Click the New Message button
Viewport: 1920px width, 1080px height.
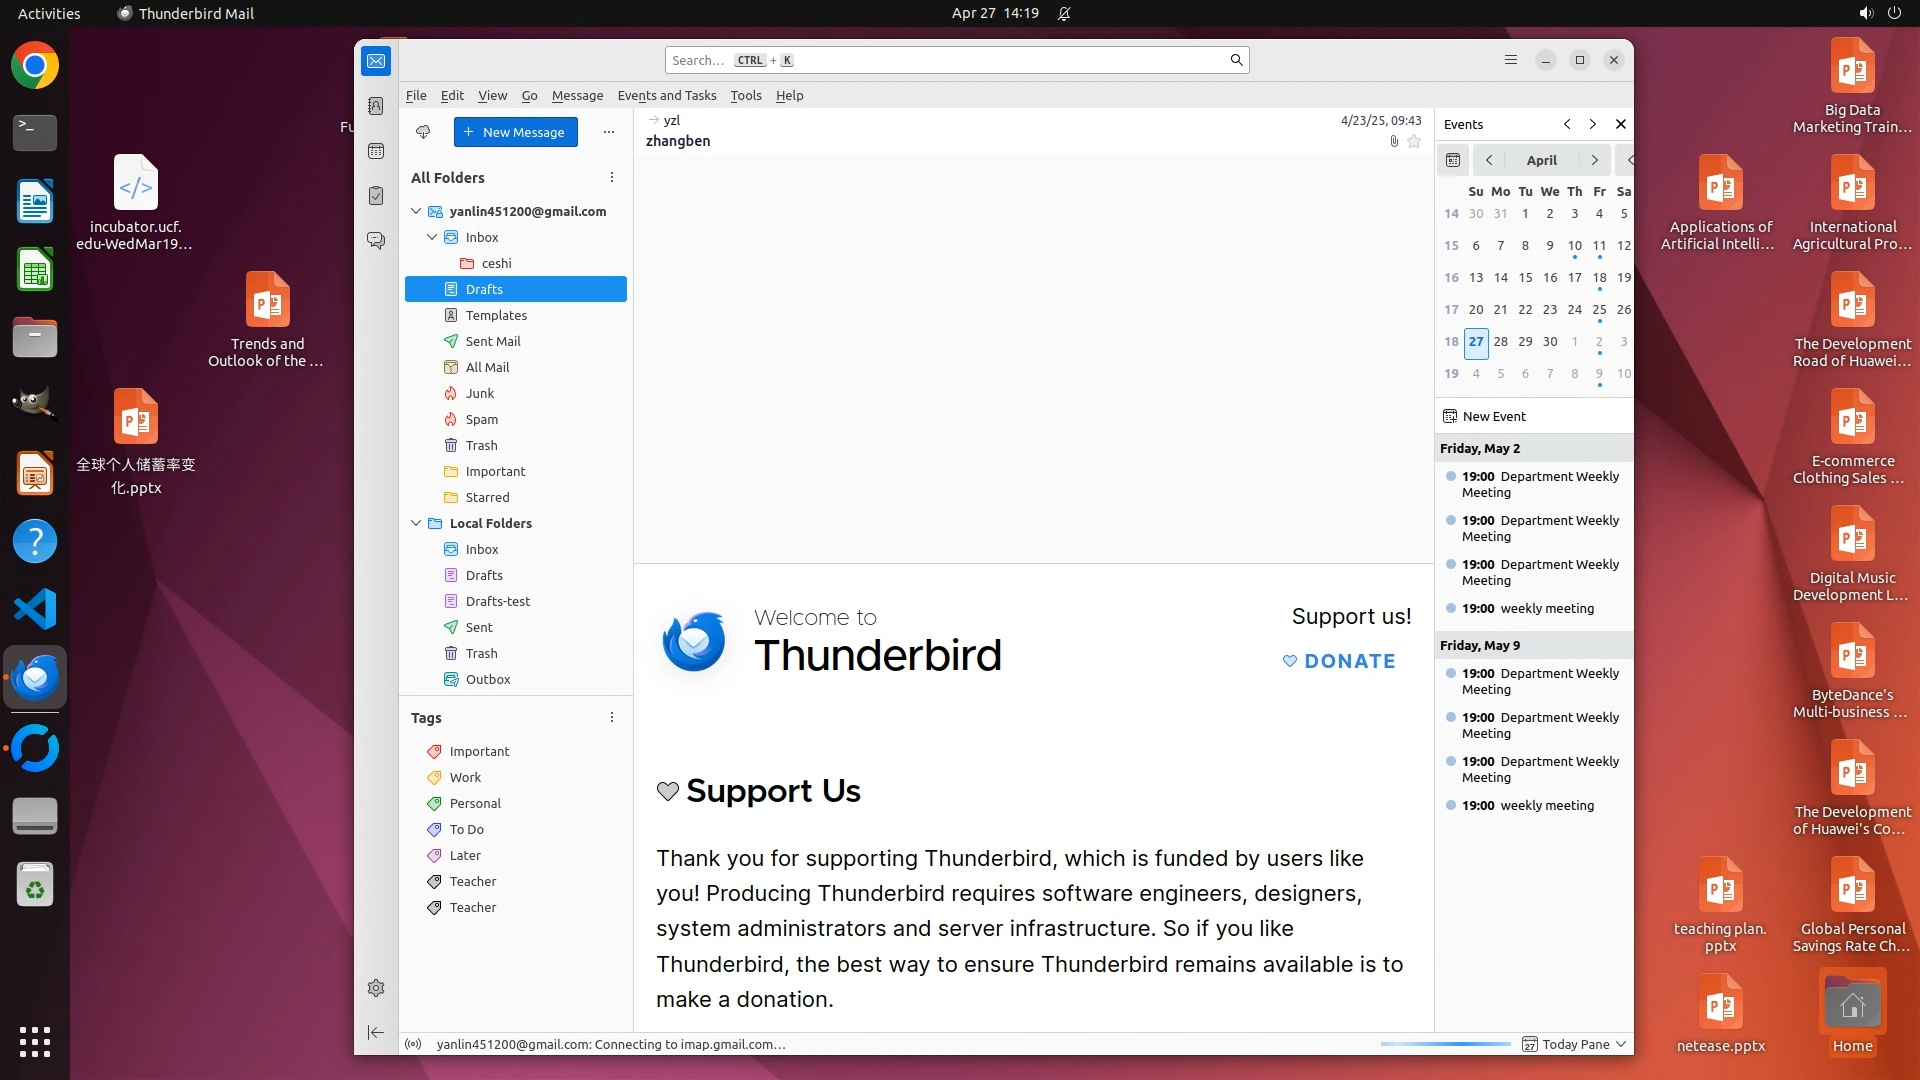[515, 132]
